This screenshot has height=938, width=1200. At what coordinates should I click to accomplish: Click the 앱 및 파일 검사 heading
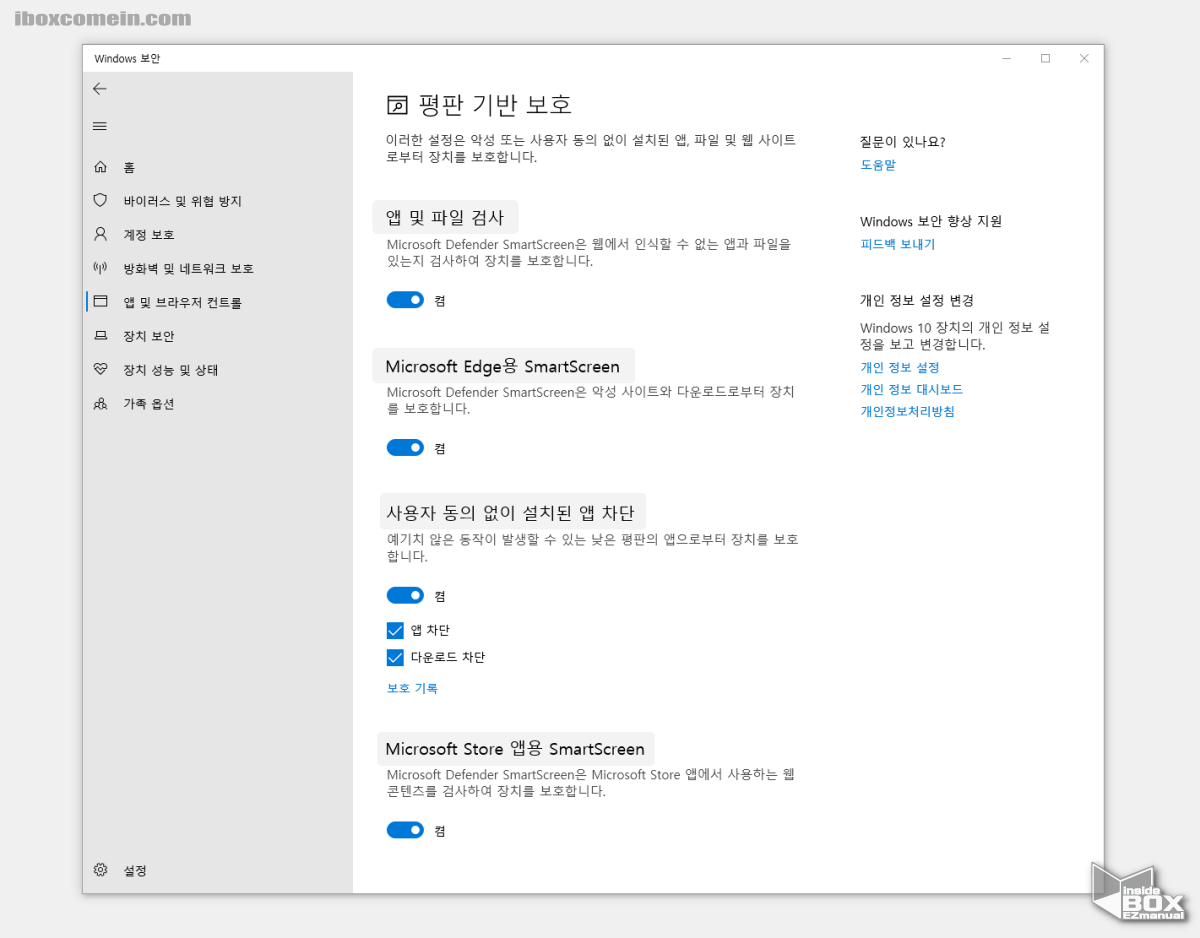446,217
